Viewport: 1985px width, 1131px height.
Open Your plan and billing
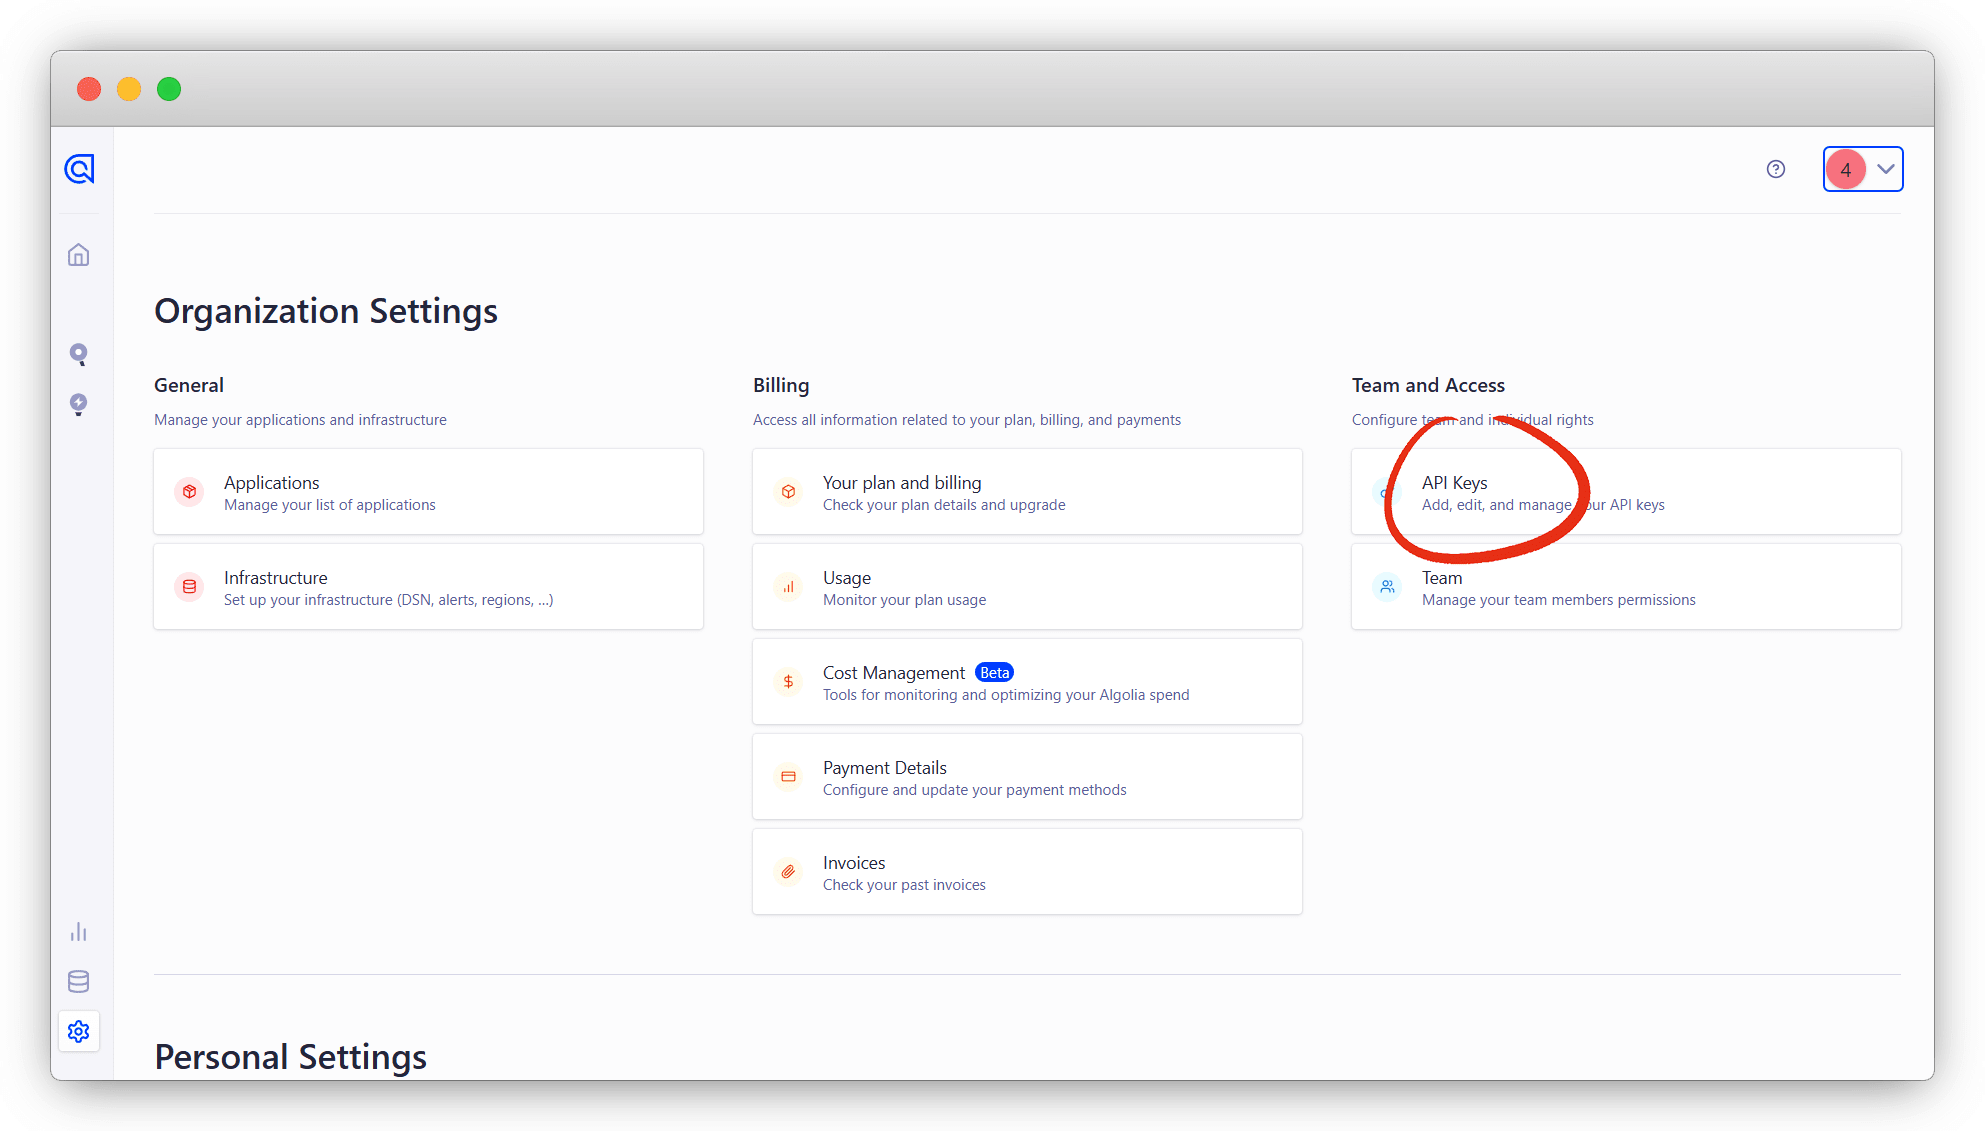(x=1027, y=492)
